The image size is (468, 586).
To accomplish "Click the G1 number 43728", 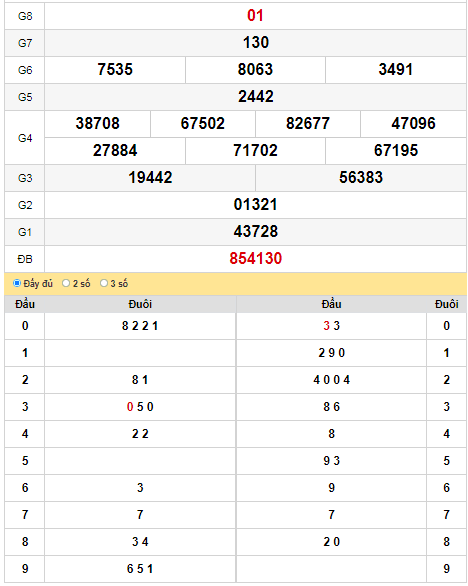I will point(256,232).
